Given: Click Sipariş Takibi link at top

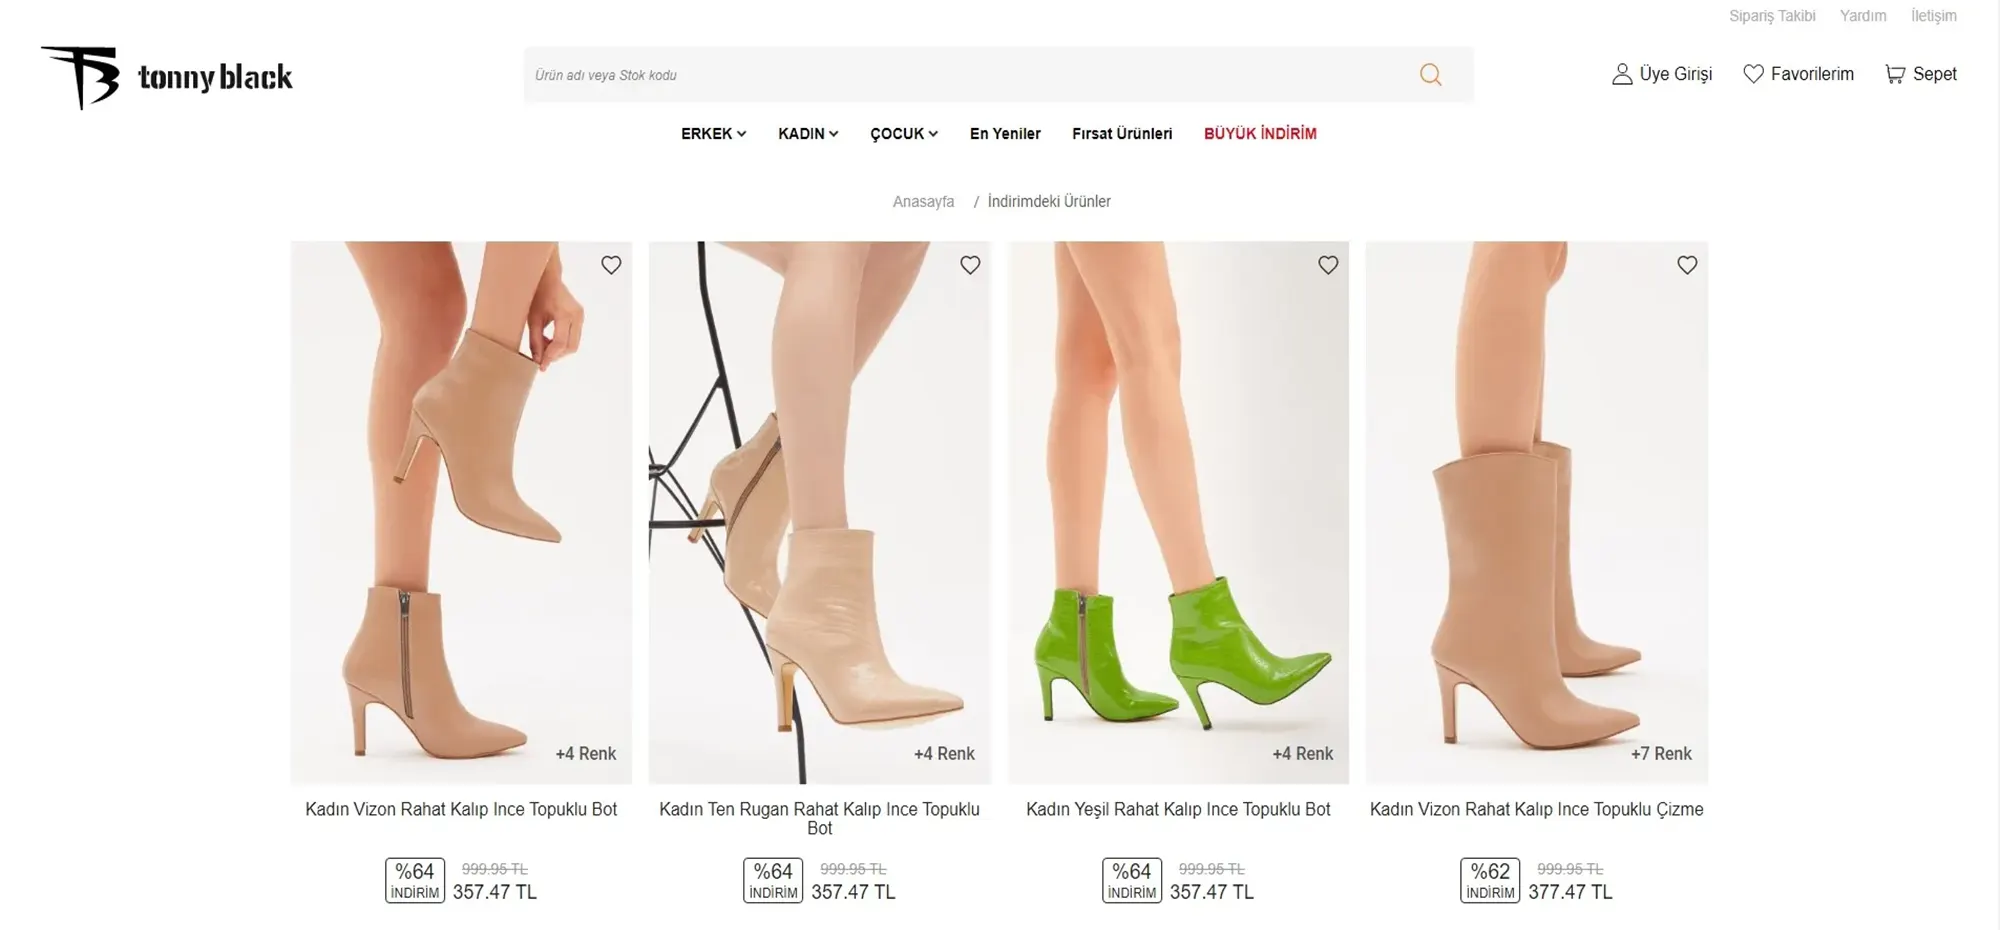Looking at the screenshot, I should 1772,16.
